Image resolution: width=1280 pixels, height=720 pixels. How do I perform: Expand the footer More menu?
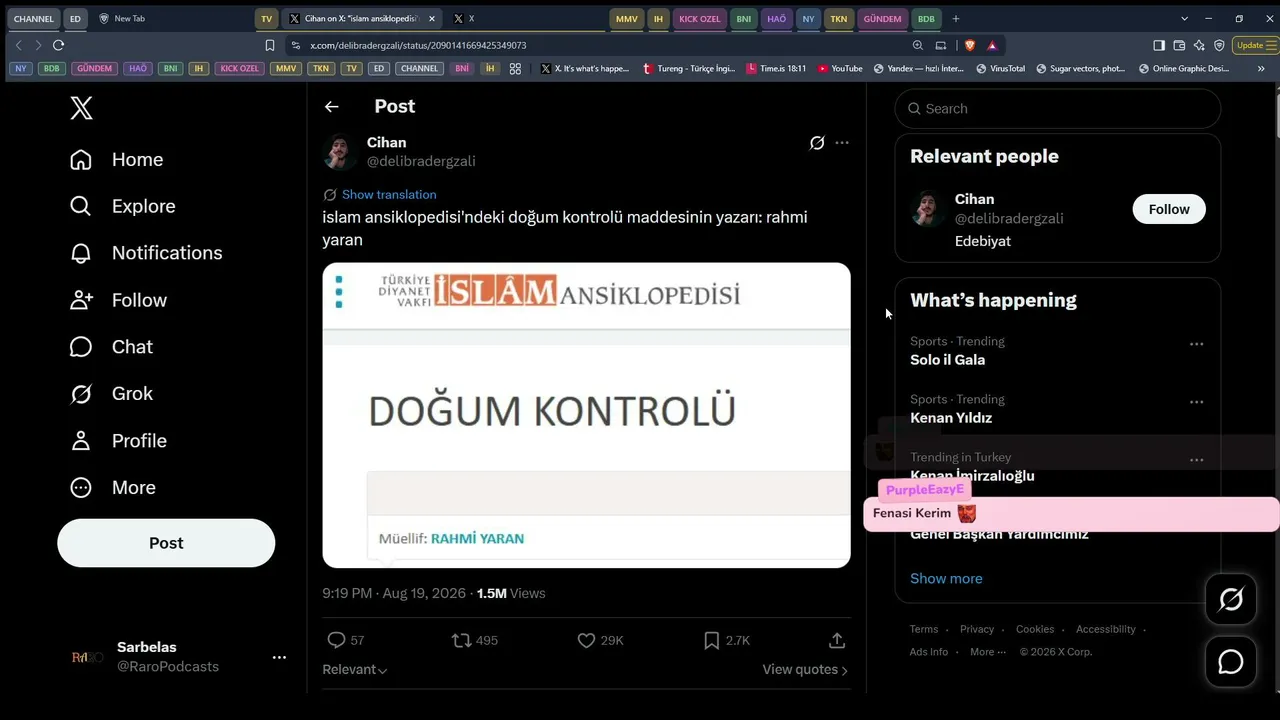click(x=988, y=652)
